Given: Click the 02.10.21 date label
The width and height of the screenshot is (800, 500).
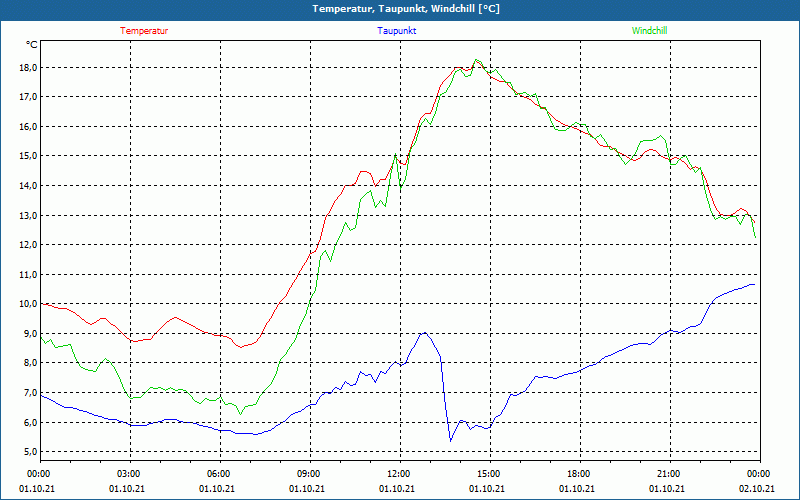Looking at the screenshot, I should pos(757,488).
